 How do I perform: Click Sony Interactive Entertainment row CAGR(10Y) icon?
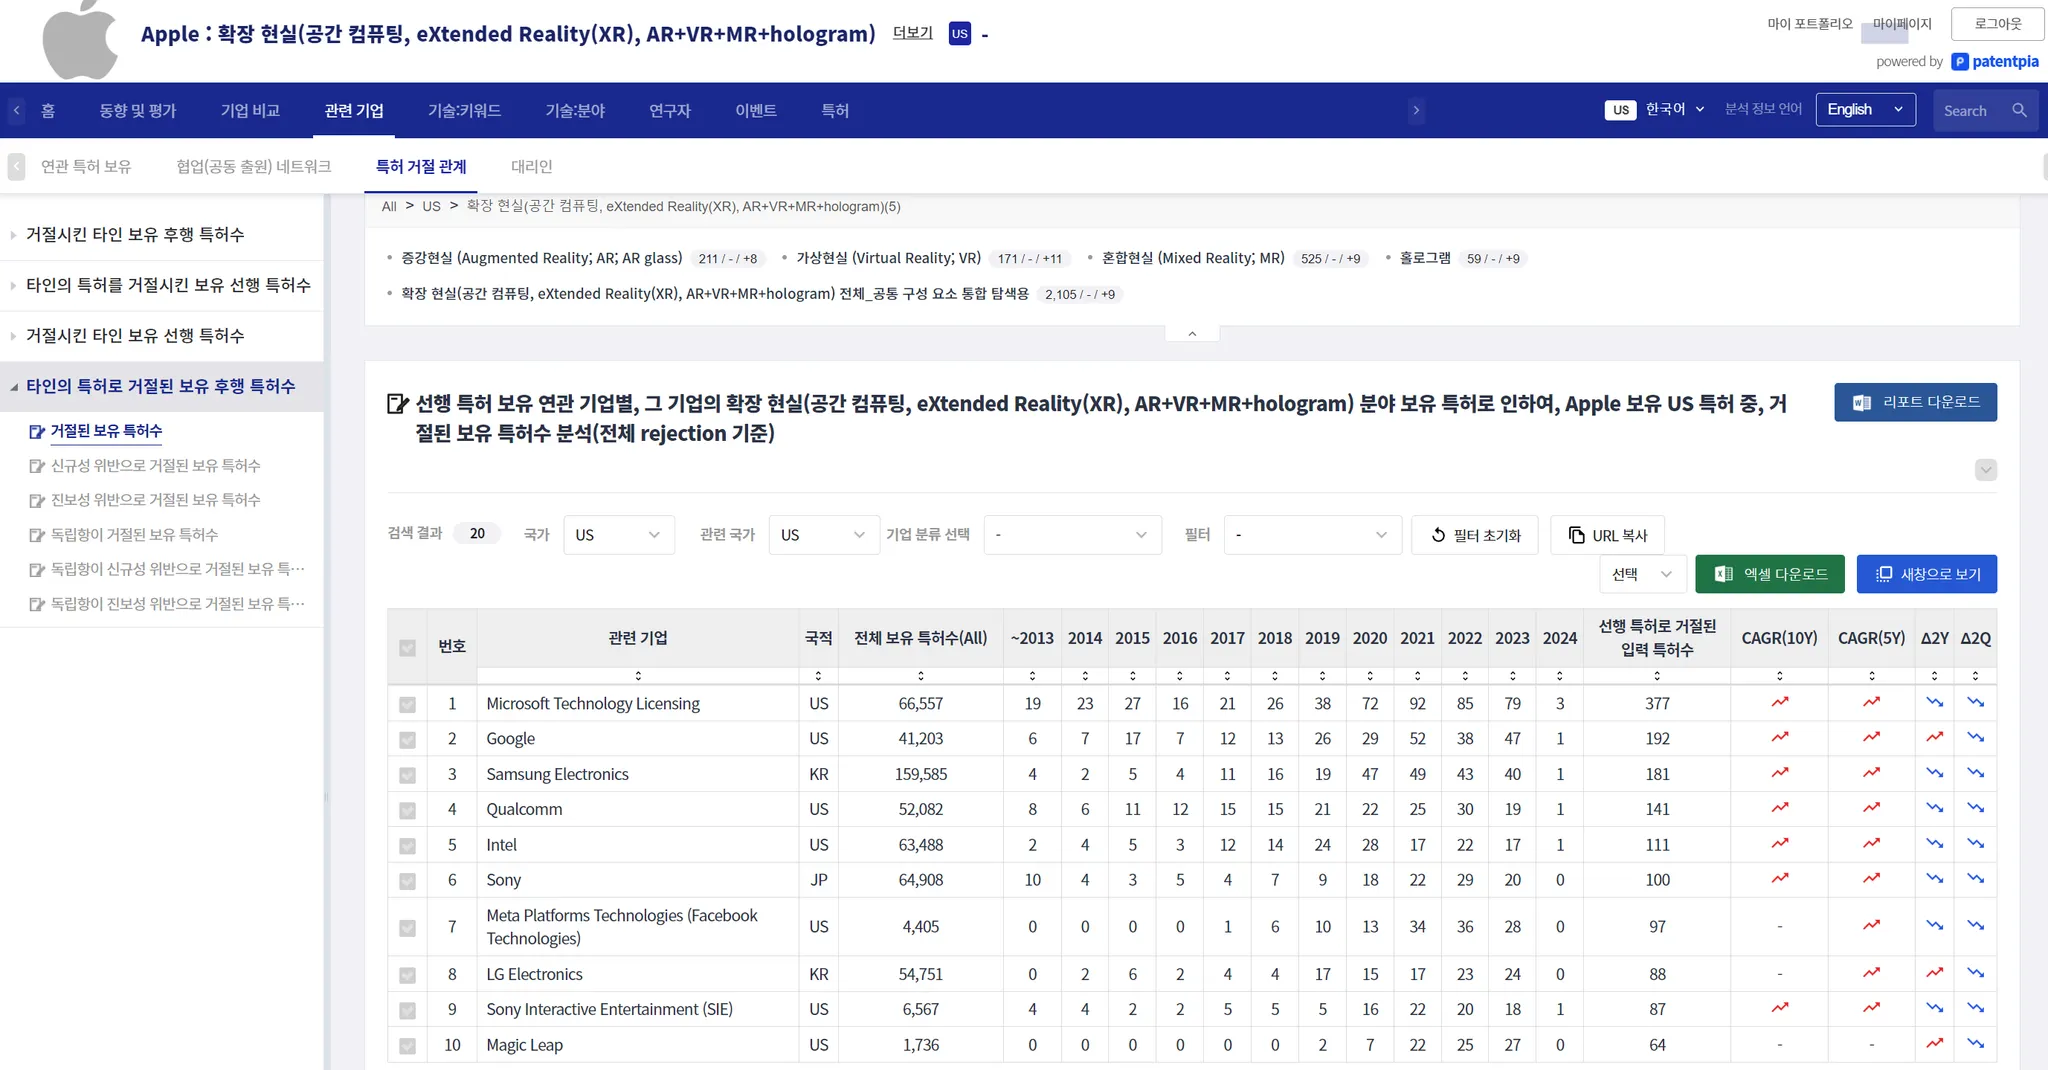[1780, 1008]
